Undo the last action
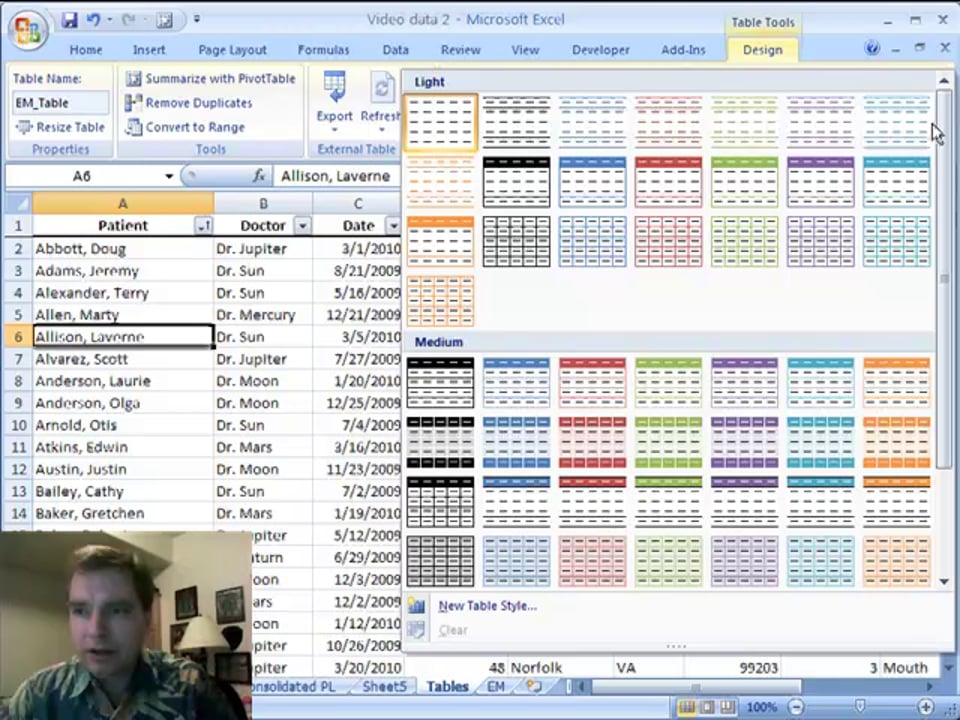 tap(93, 20)
